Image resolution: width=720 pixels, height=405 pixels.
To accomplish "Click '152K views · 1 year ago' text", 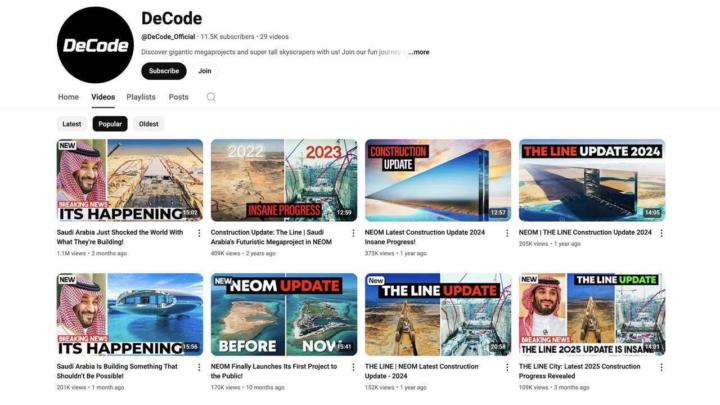I will 396,387.
